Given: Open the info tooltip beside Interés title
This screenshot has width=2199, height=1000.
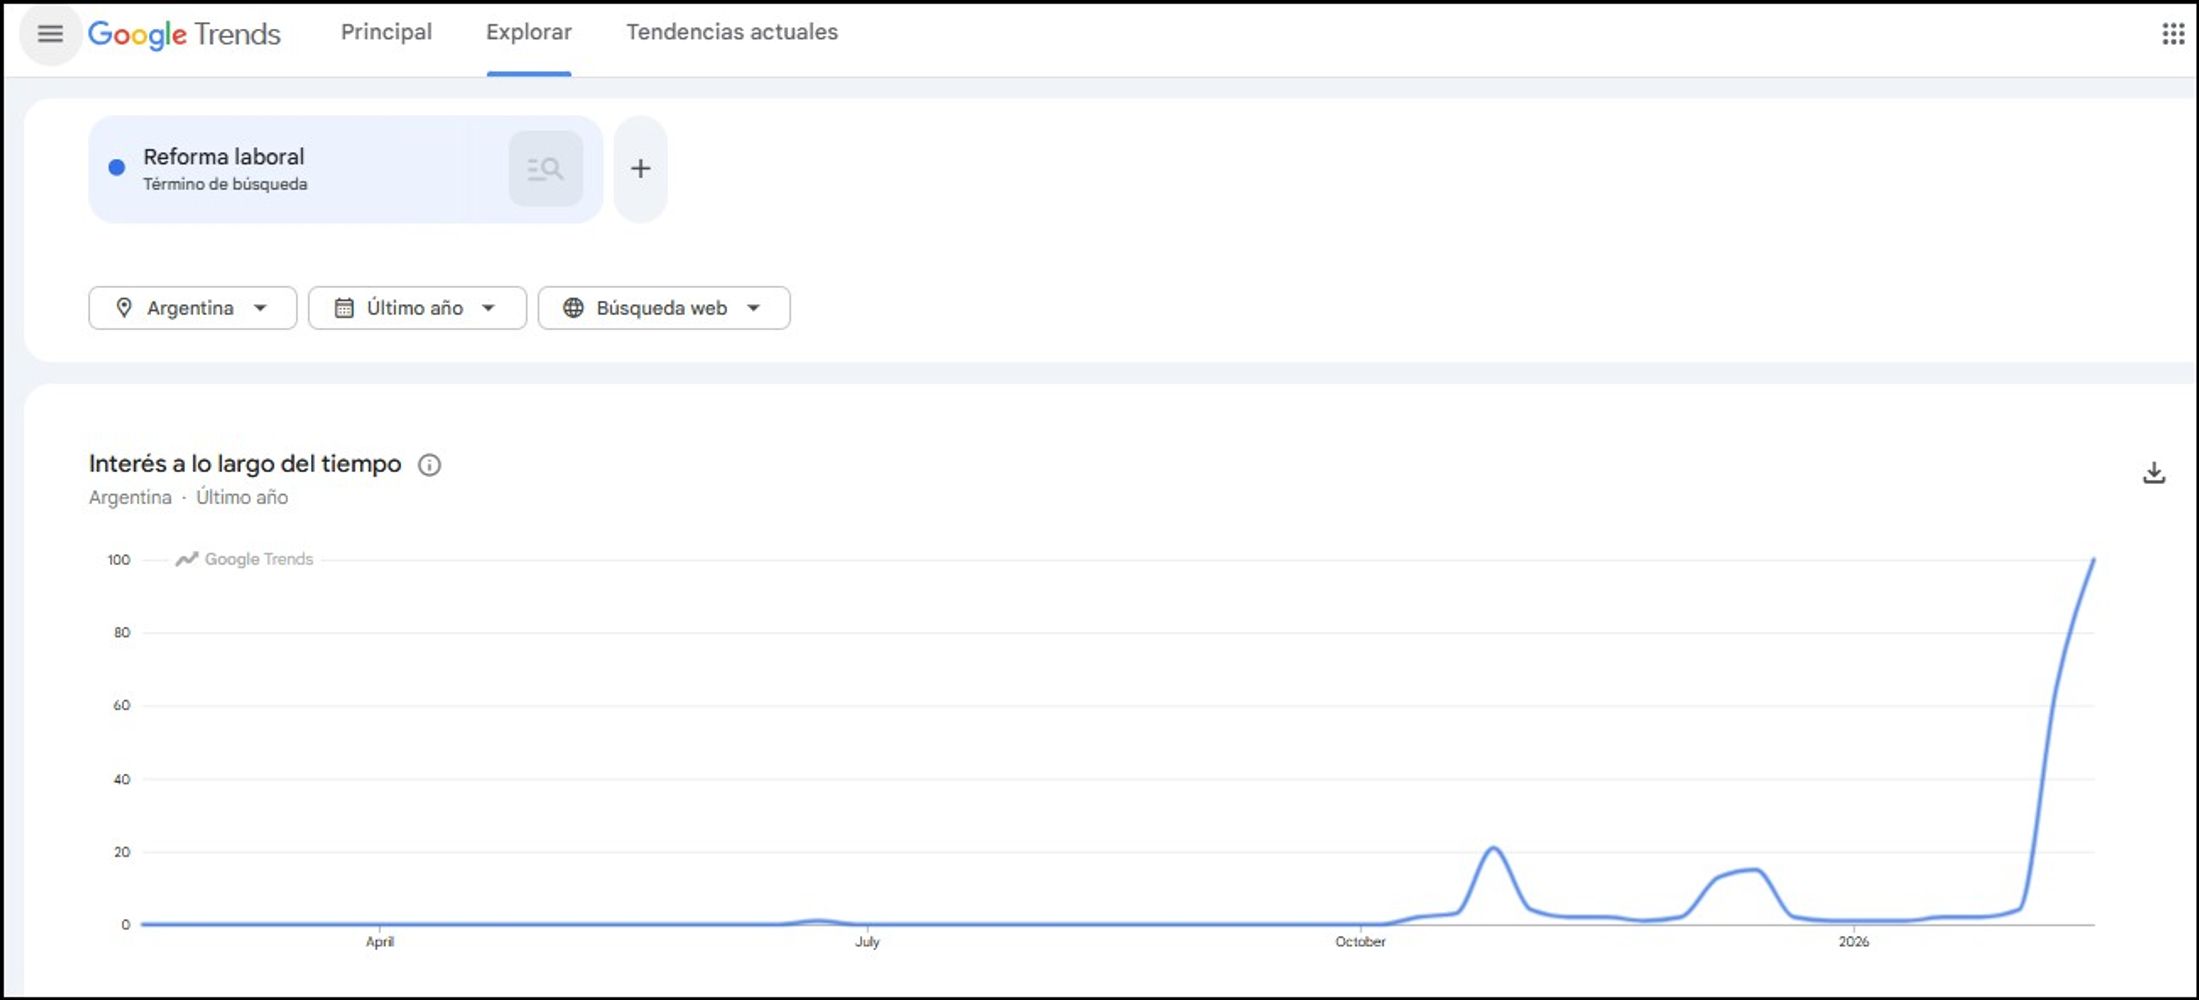Looking at the screenshot, I should tap(429, 465).
